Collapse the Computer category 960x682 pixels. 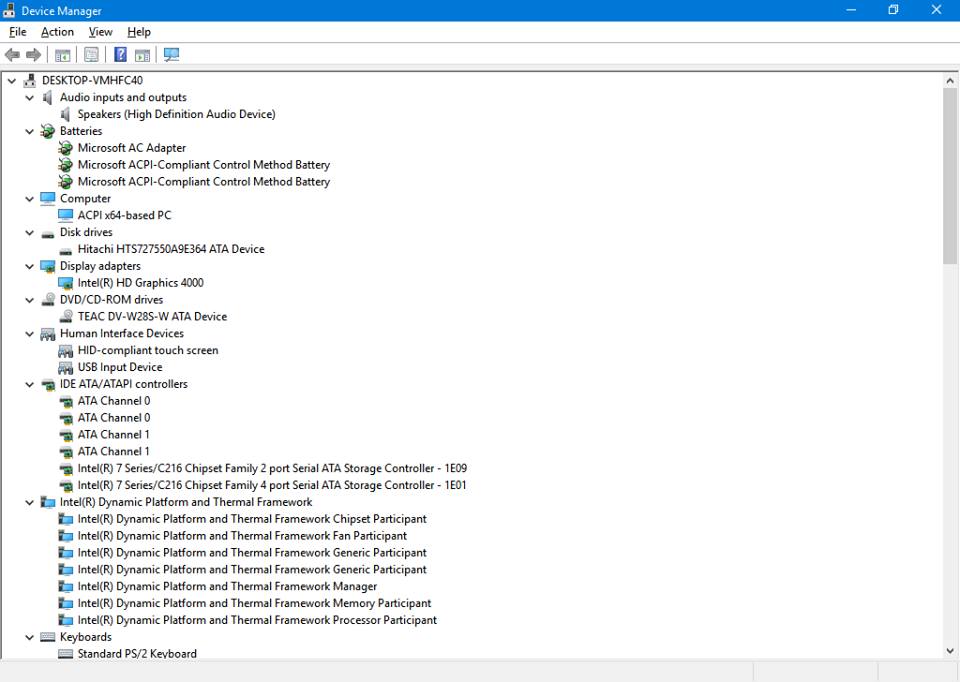pos(29,198)
